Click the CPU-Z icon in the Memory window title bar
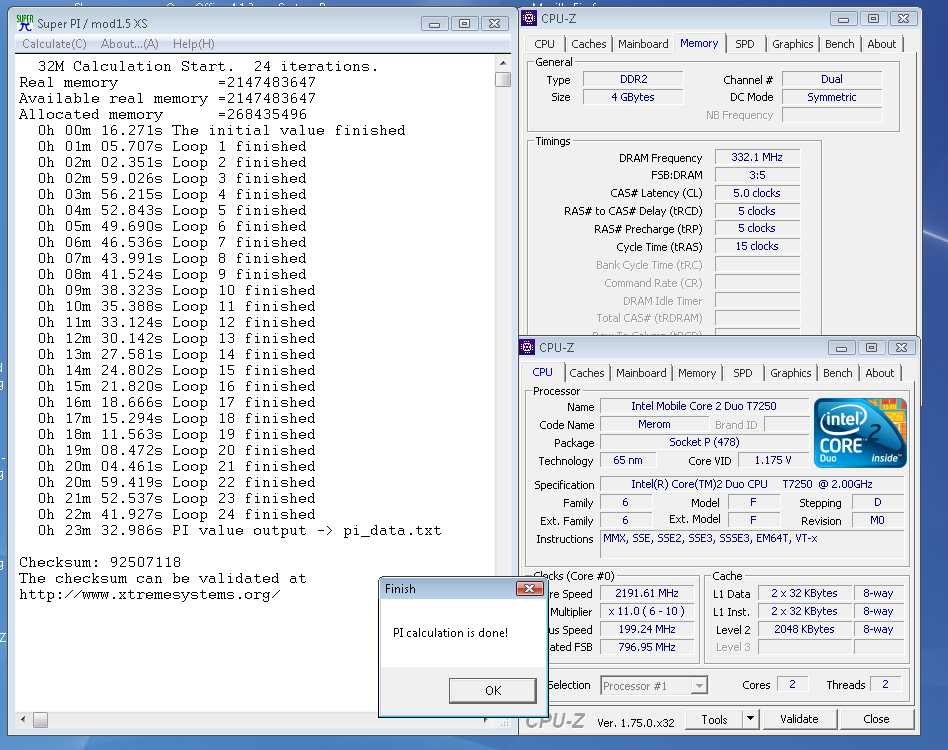Screen dimensions: 948x750 (529, 18)
